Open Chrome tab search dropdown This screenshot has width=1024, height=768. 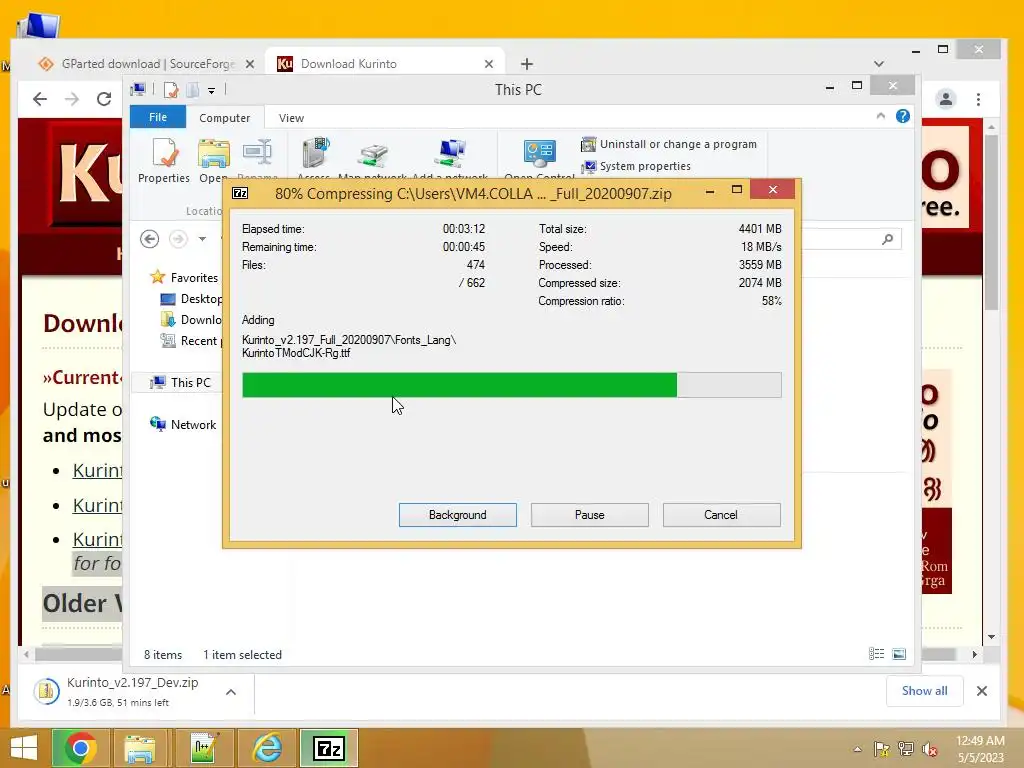tap(878, 64)
